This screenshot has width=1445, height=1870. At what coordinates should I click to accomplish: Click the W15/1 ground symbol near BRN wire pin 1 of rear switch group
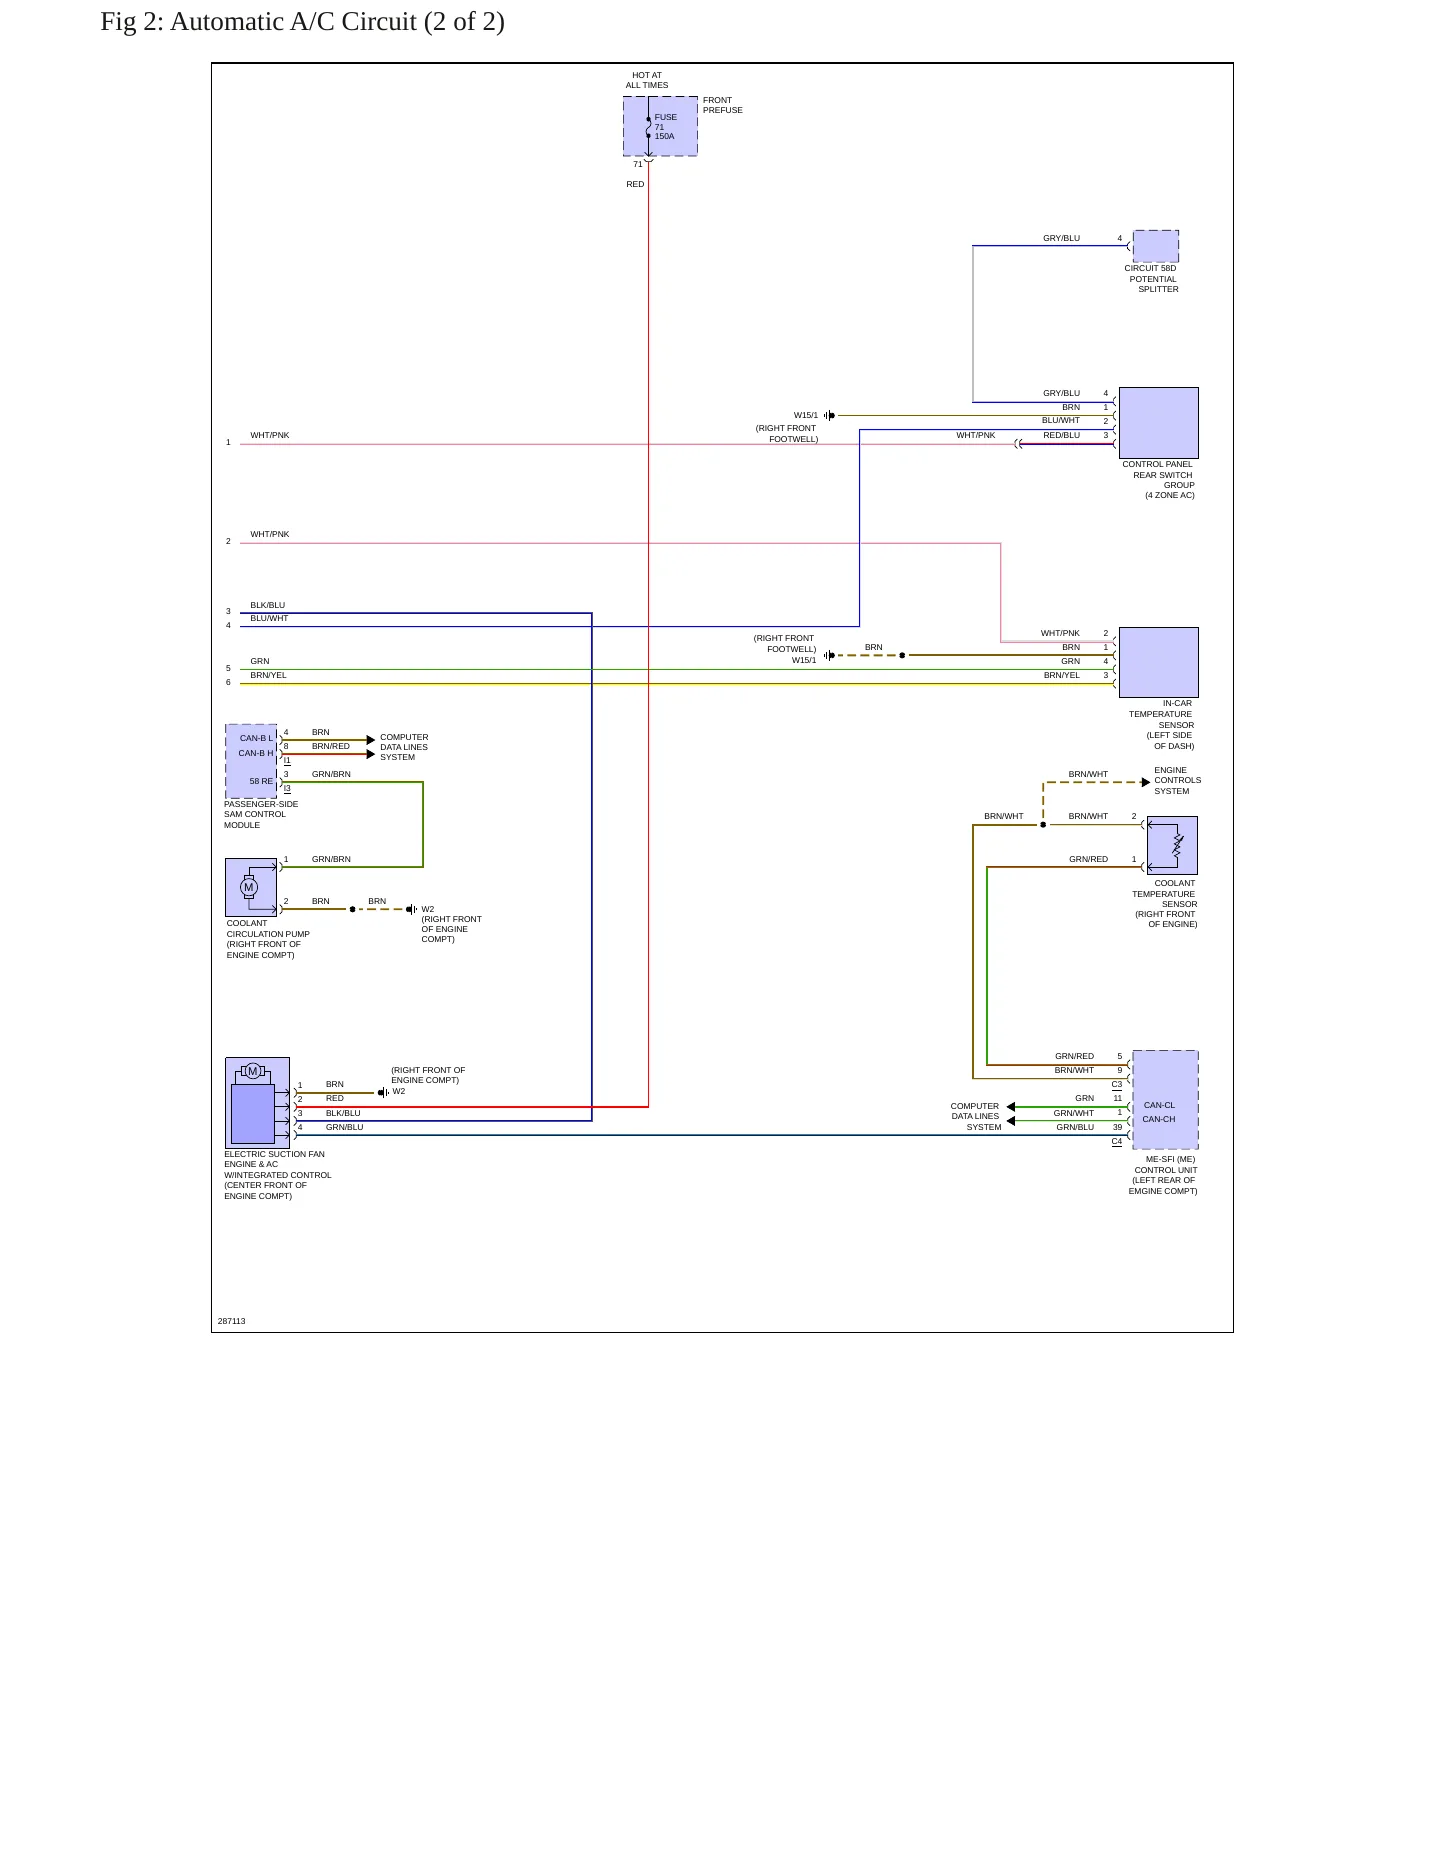coord(829,415)
